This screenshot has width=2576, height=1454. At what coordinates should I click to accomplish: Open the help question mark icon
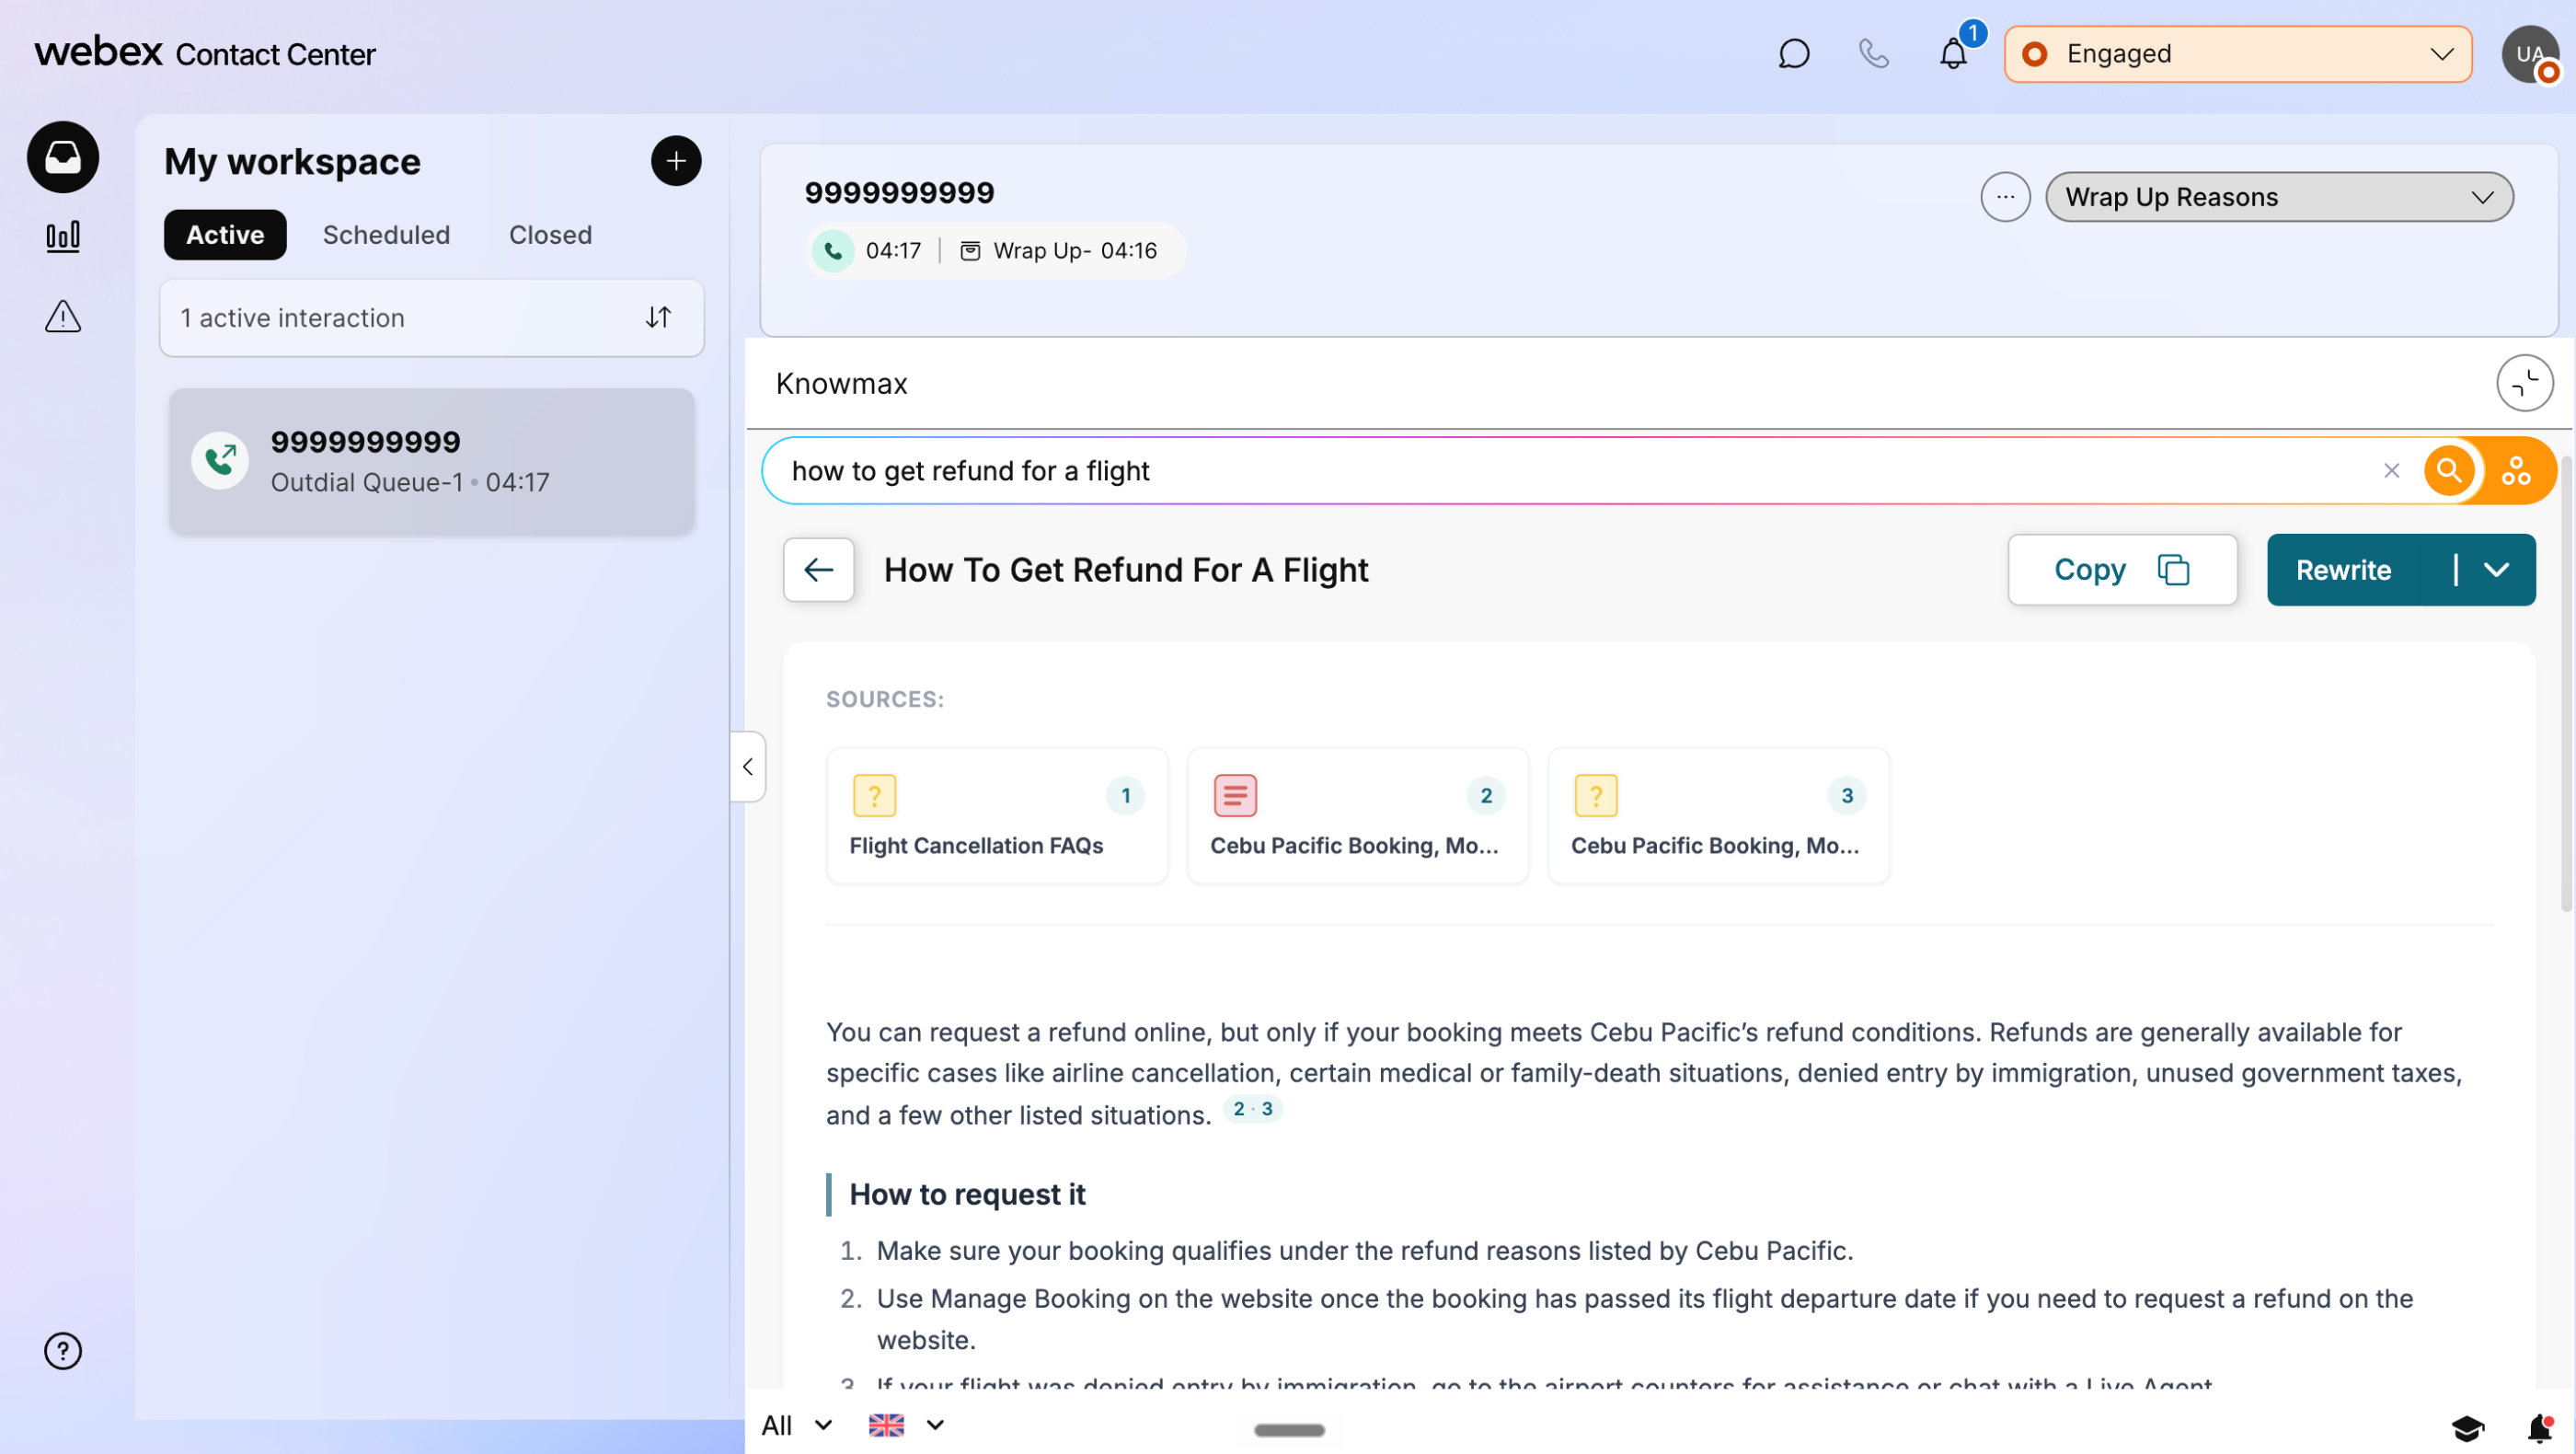[63, 1351]
